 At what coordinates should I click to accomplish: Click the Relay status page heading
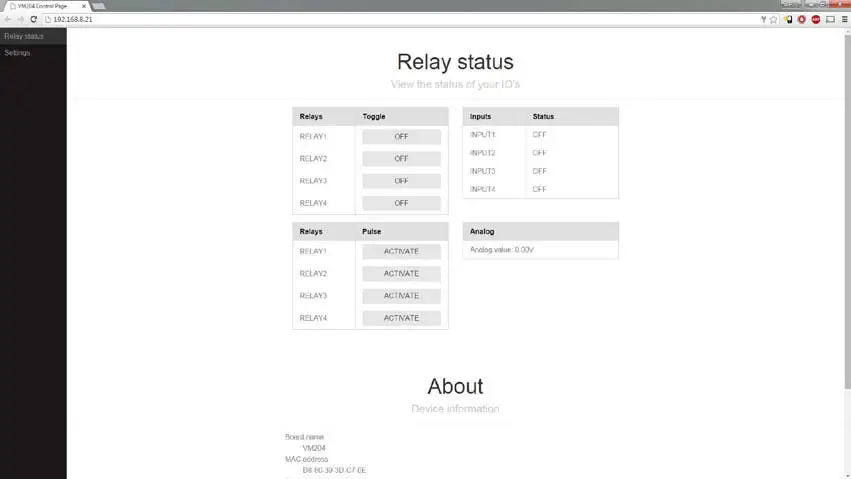[x=455, y=62]
